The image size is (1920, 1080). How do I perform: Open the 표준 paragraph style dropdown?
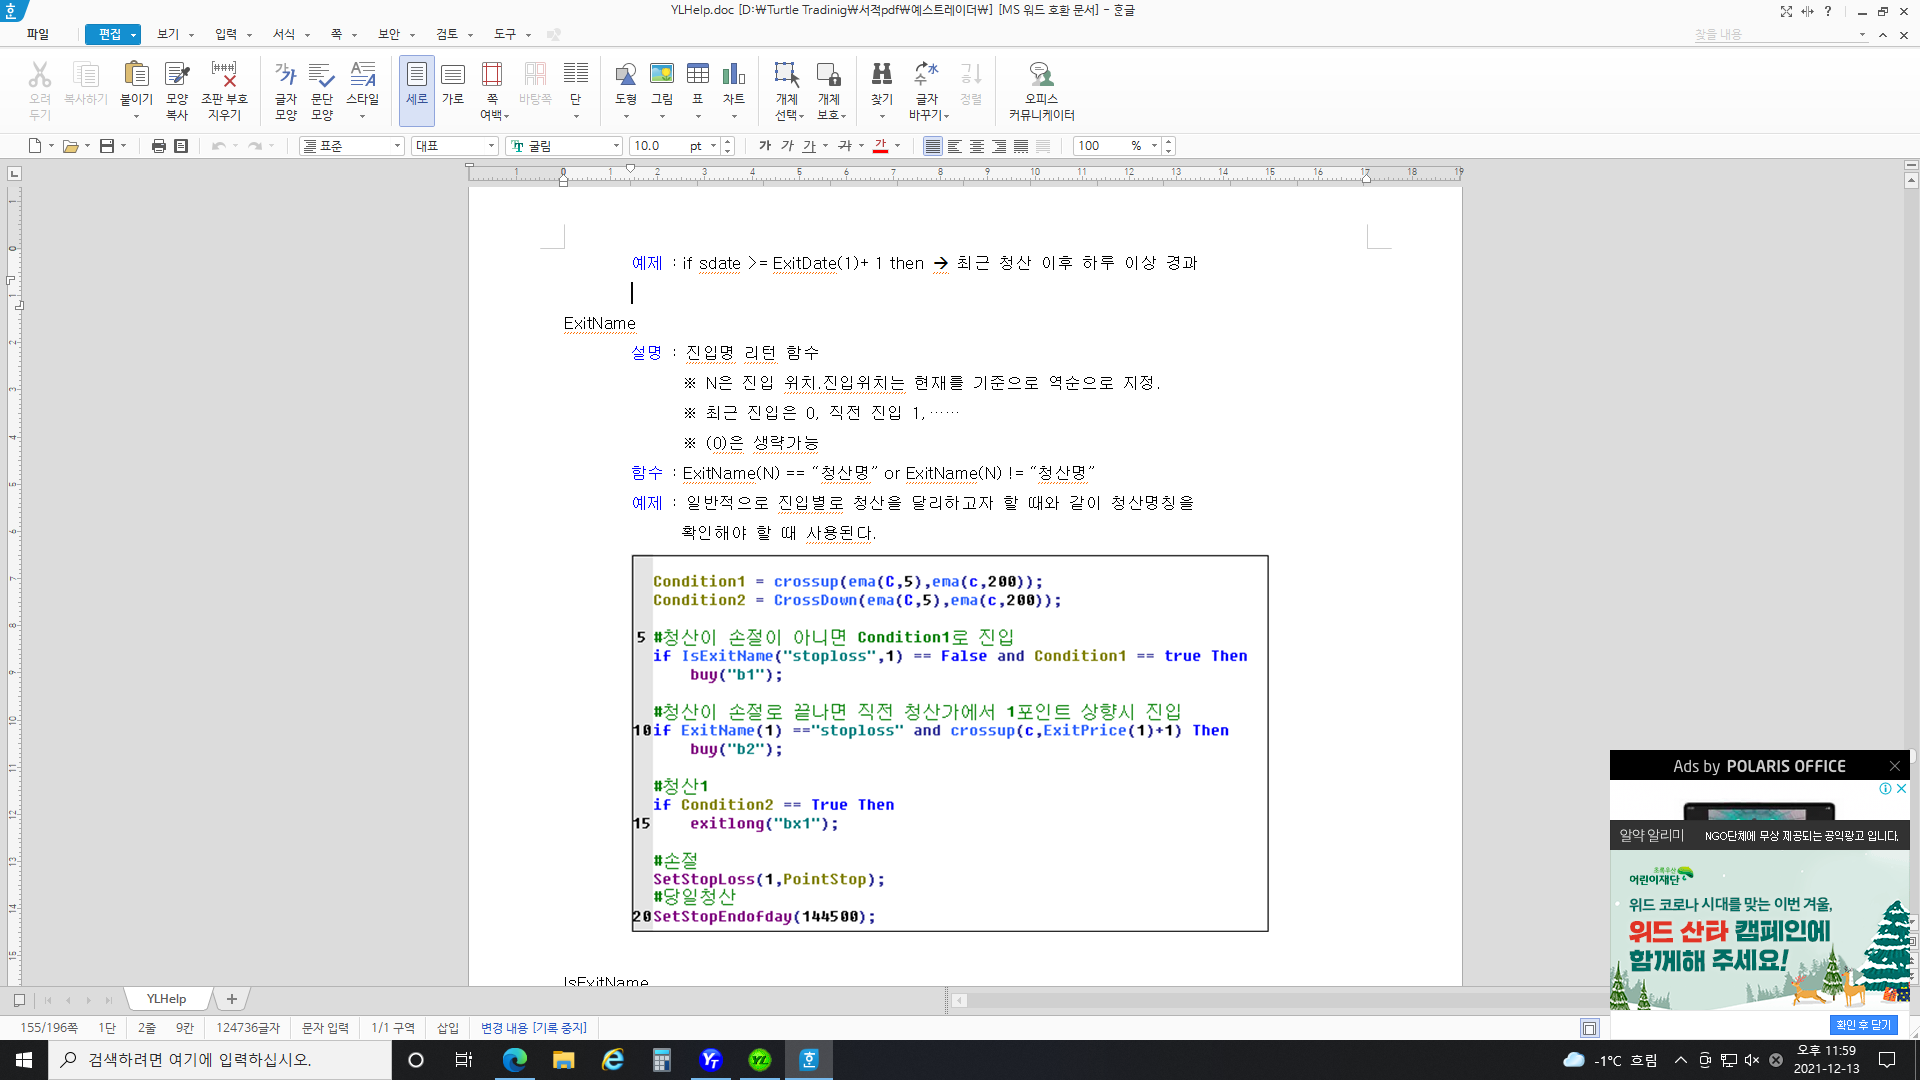click(x=397, y=146)
